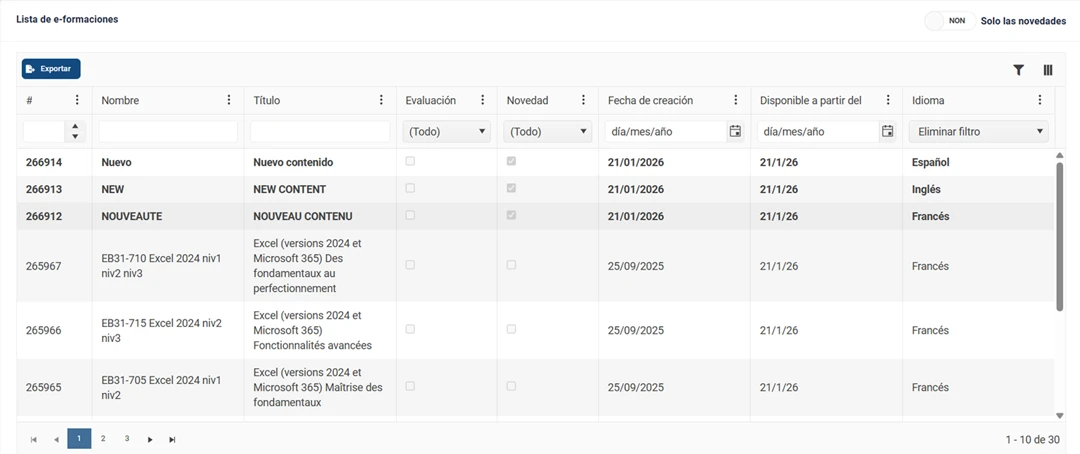The width and height of the screenshot is (1080, 454).
Task: Sort by Fecha de creación header
Action: point(650,101)
